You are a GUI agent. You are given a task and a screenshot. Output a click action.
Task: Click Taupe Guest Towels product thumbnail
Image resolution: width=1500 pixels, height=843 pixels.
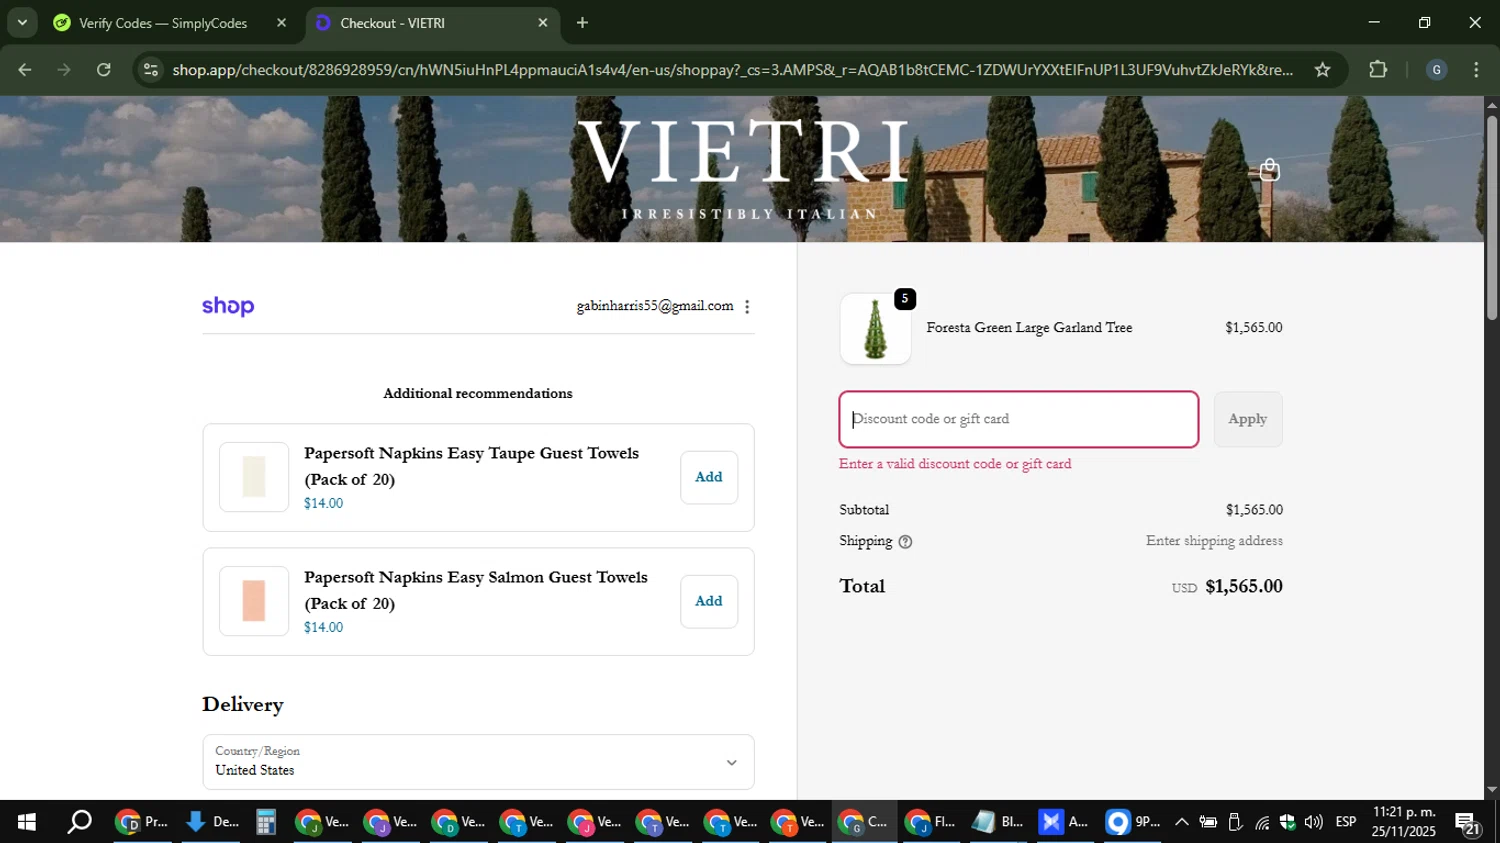pos(254,477)
